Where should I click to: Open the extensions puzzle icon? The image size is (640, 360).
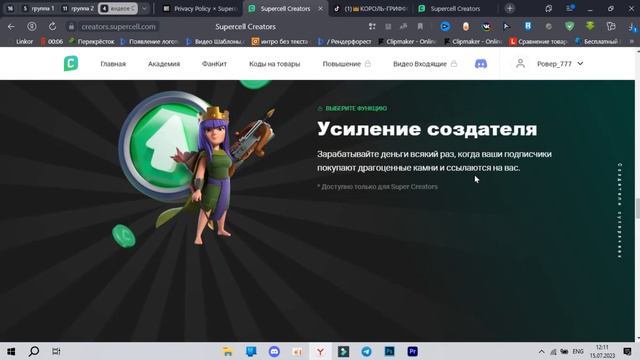coord(611,27)
